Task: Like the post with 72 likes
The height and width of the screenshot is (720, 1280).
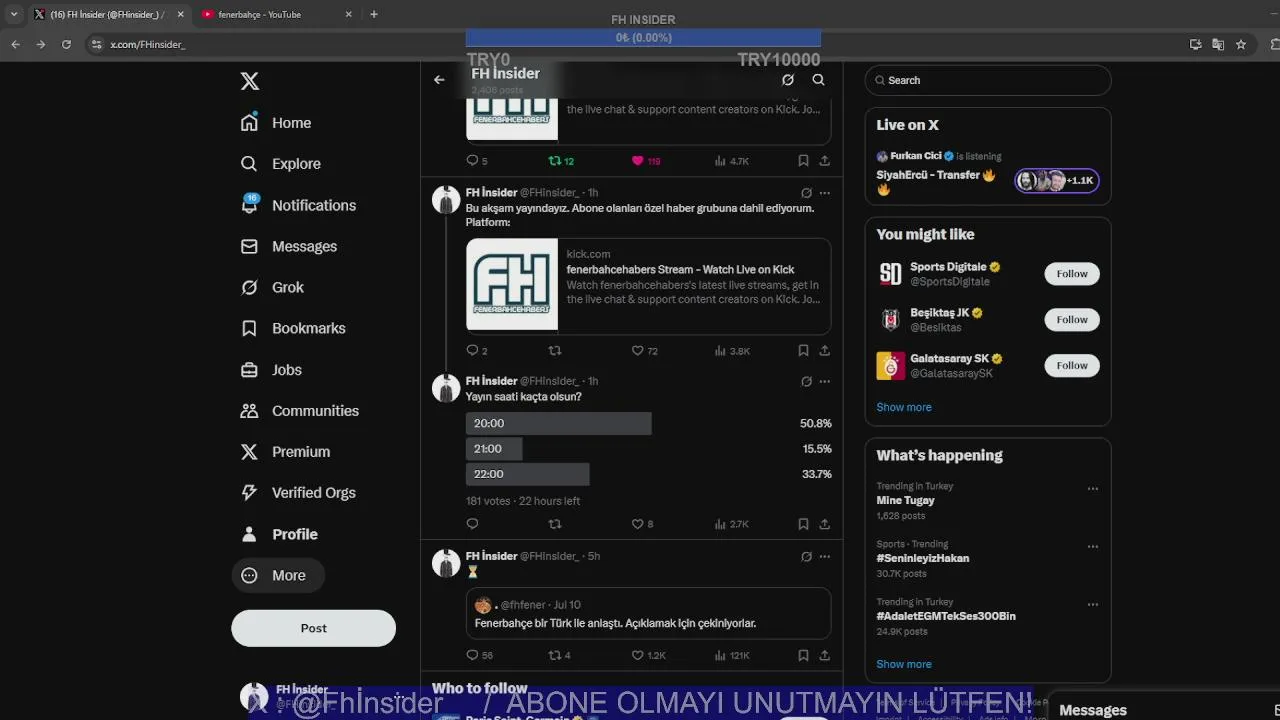Action: (x=645, y=351)
